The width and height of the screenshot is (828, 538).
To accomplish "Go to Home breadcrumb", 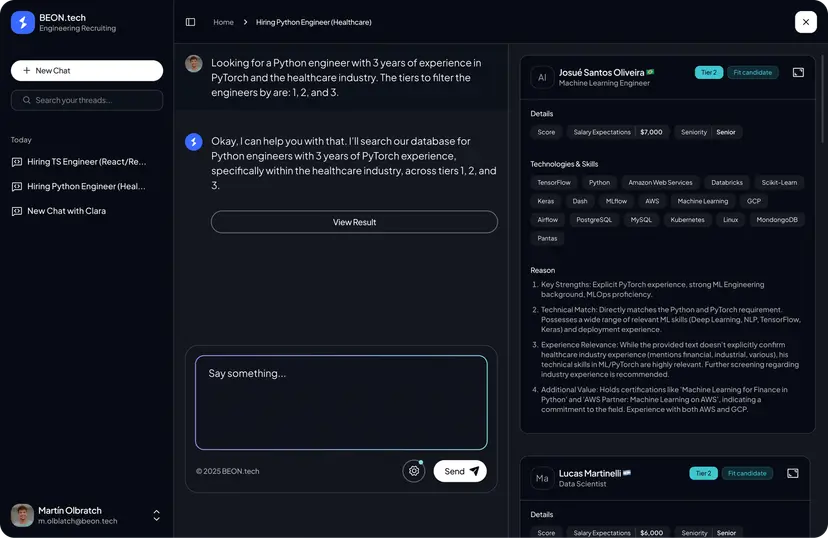I will point(223,22).
